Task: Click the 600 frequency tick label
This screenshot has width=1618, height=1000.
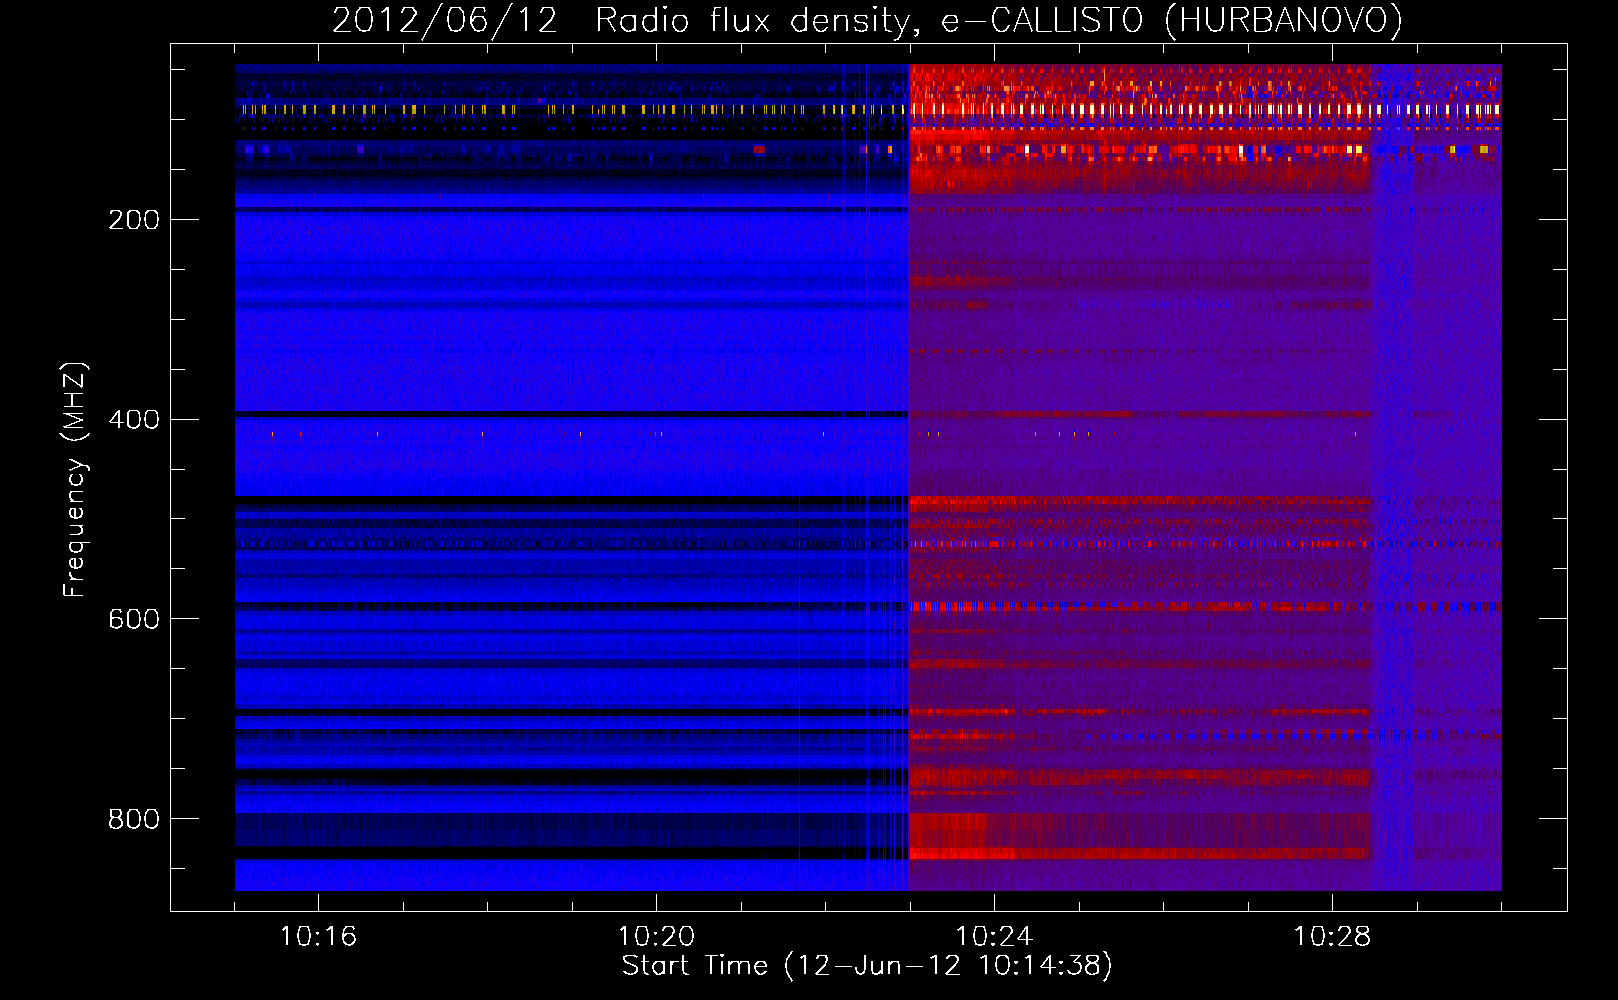Action: click(133, 619)
